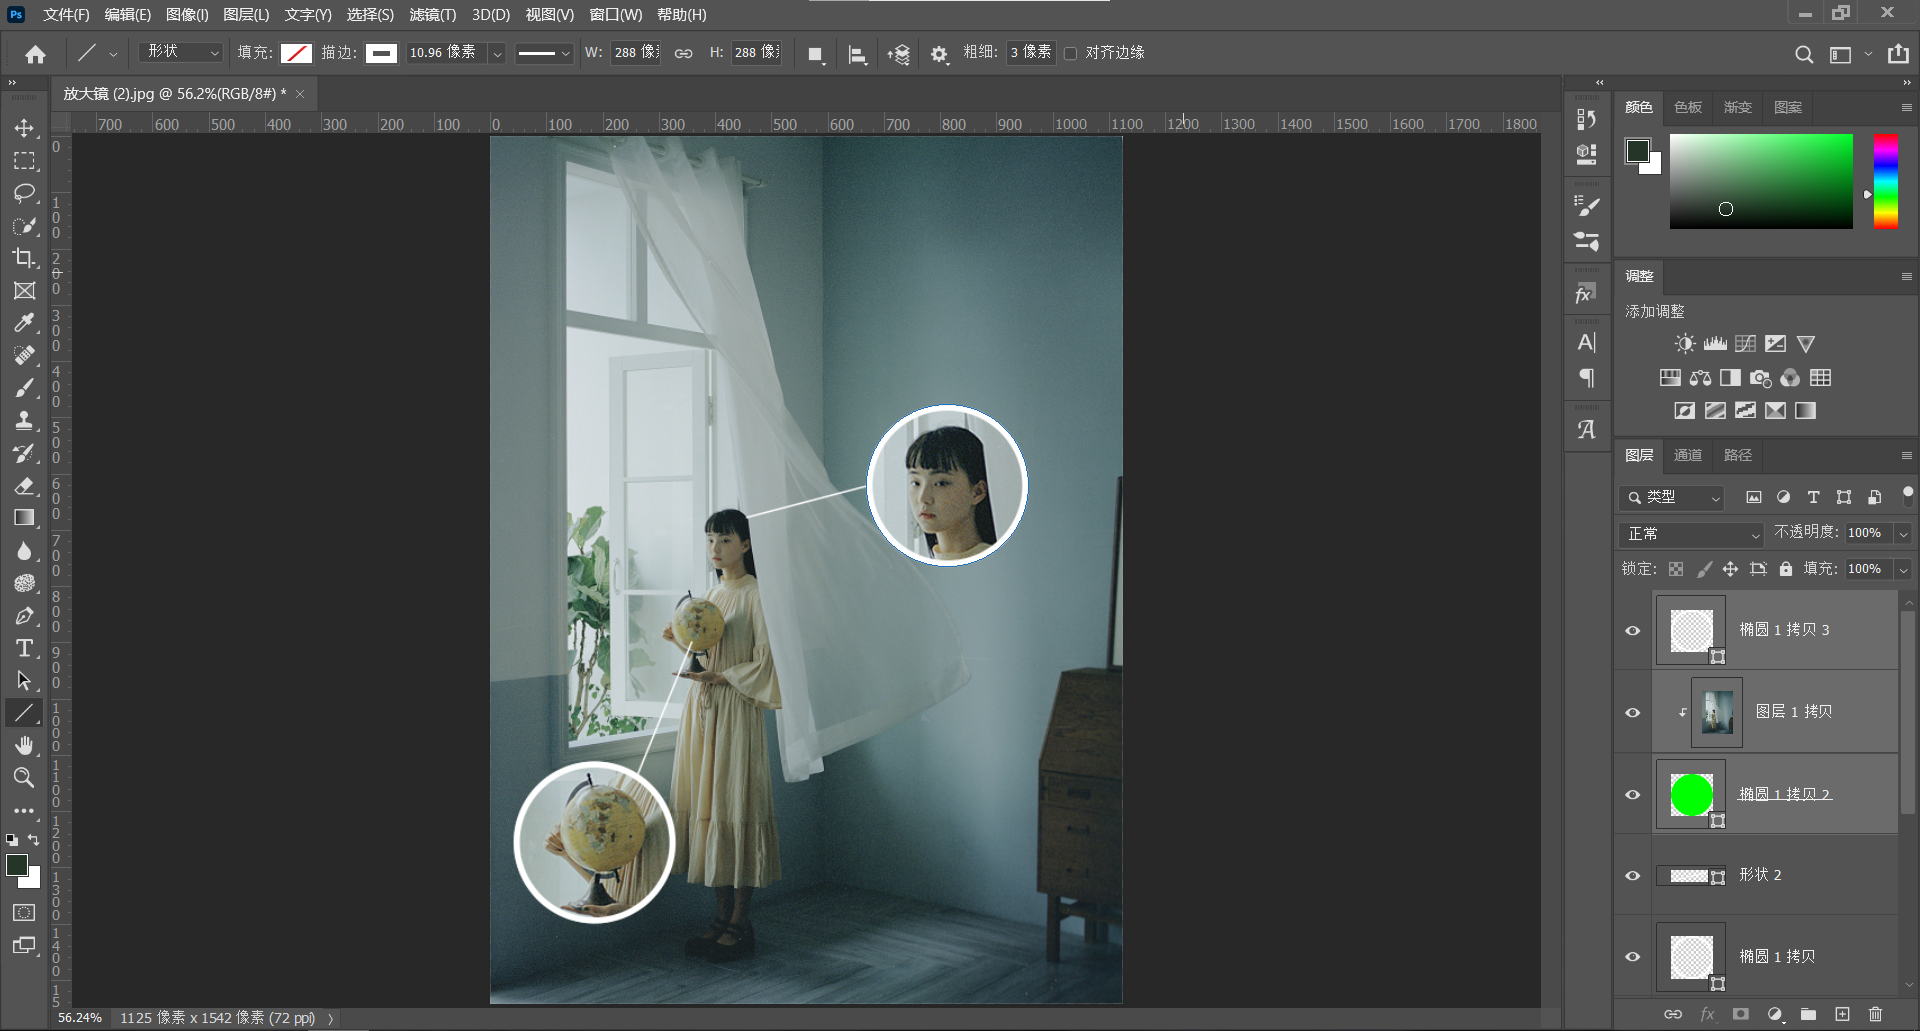Open path operations in options bar
1920x1031 pixels.
tap(817, 54)
